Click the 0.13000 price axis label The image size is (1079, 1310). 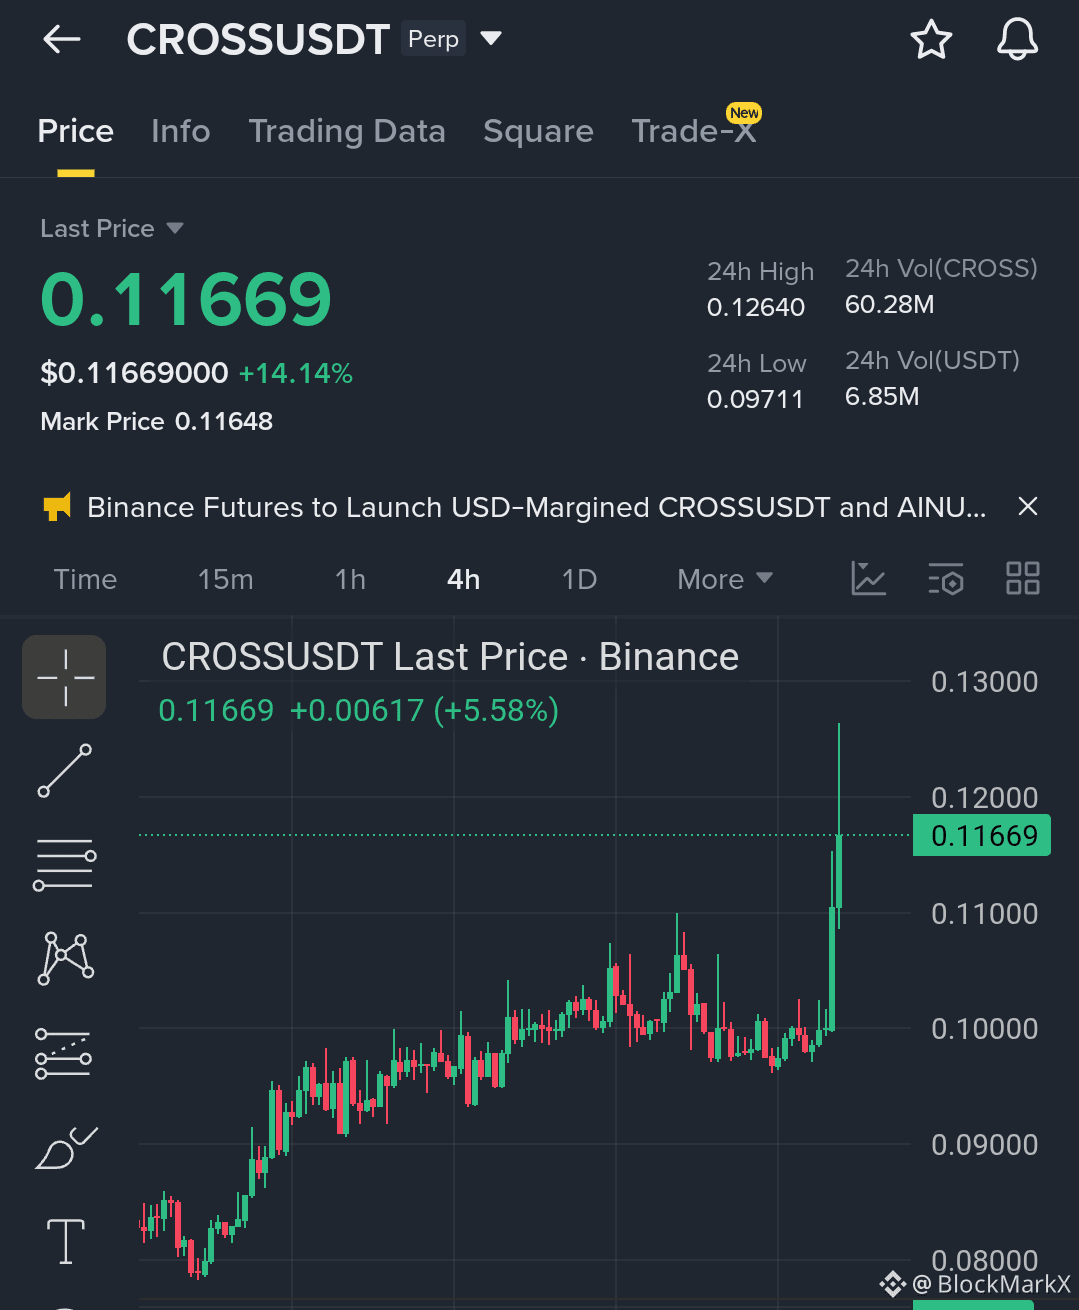tap(984, 682)
